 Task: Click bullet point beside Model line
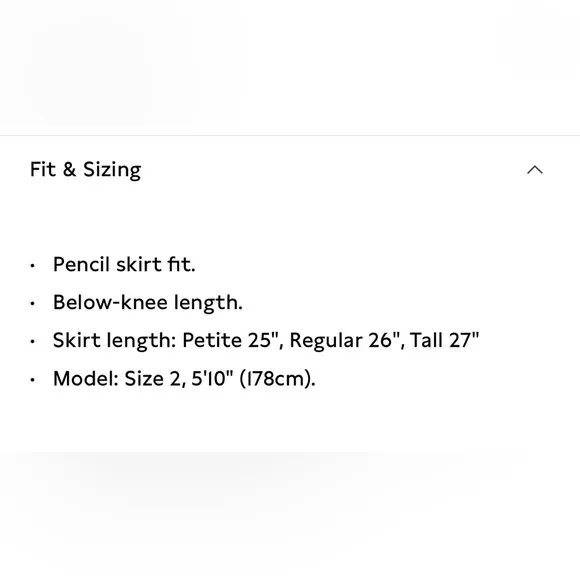click(33, 380)
